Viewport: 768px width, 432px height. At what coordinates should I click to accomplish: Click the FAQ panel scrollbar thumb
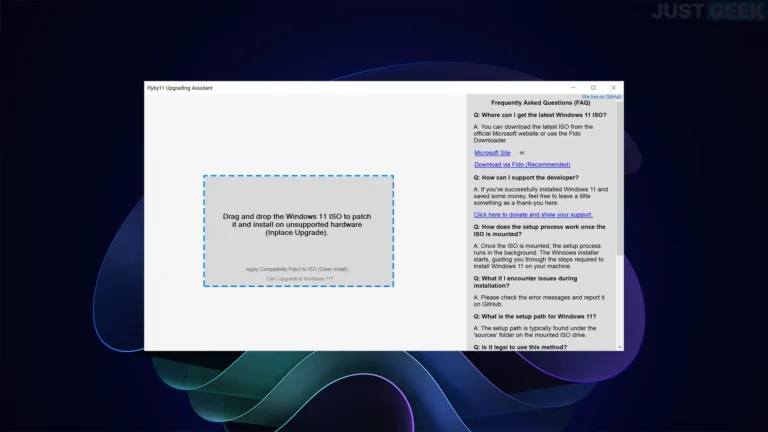619,180
